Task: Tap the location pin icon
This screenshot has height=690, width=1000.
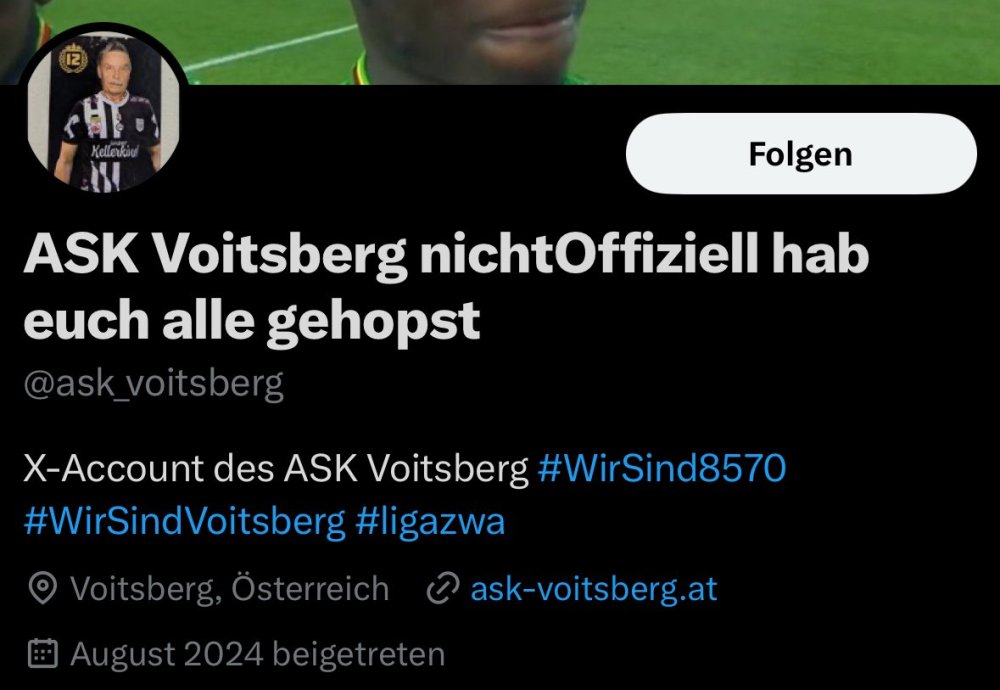Action: pos(43,588)
